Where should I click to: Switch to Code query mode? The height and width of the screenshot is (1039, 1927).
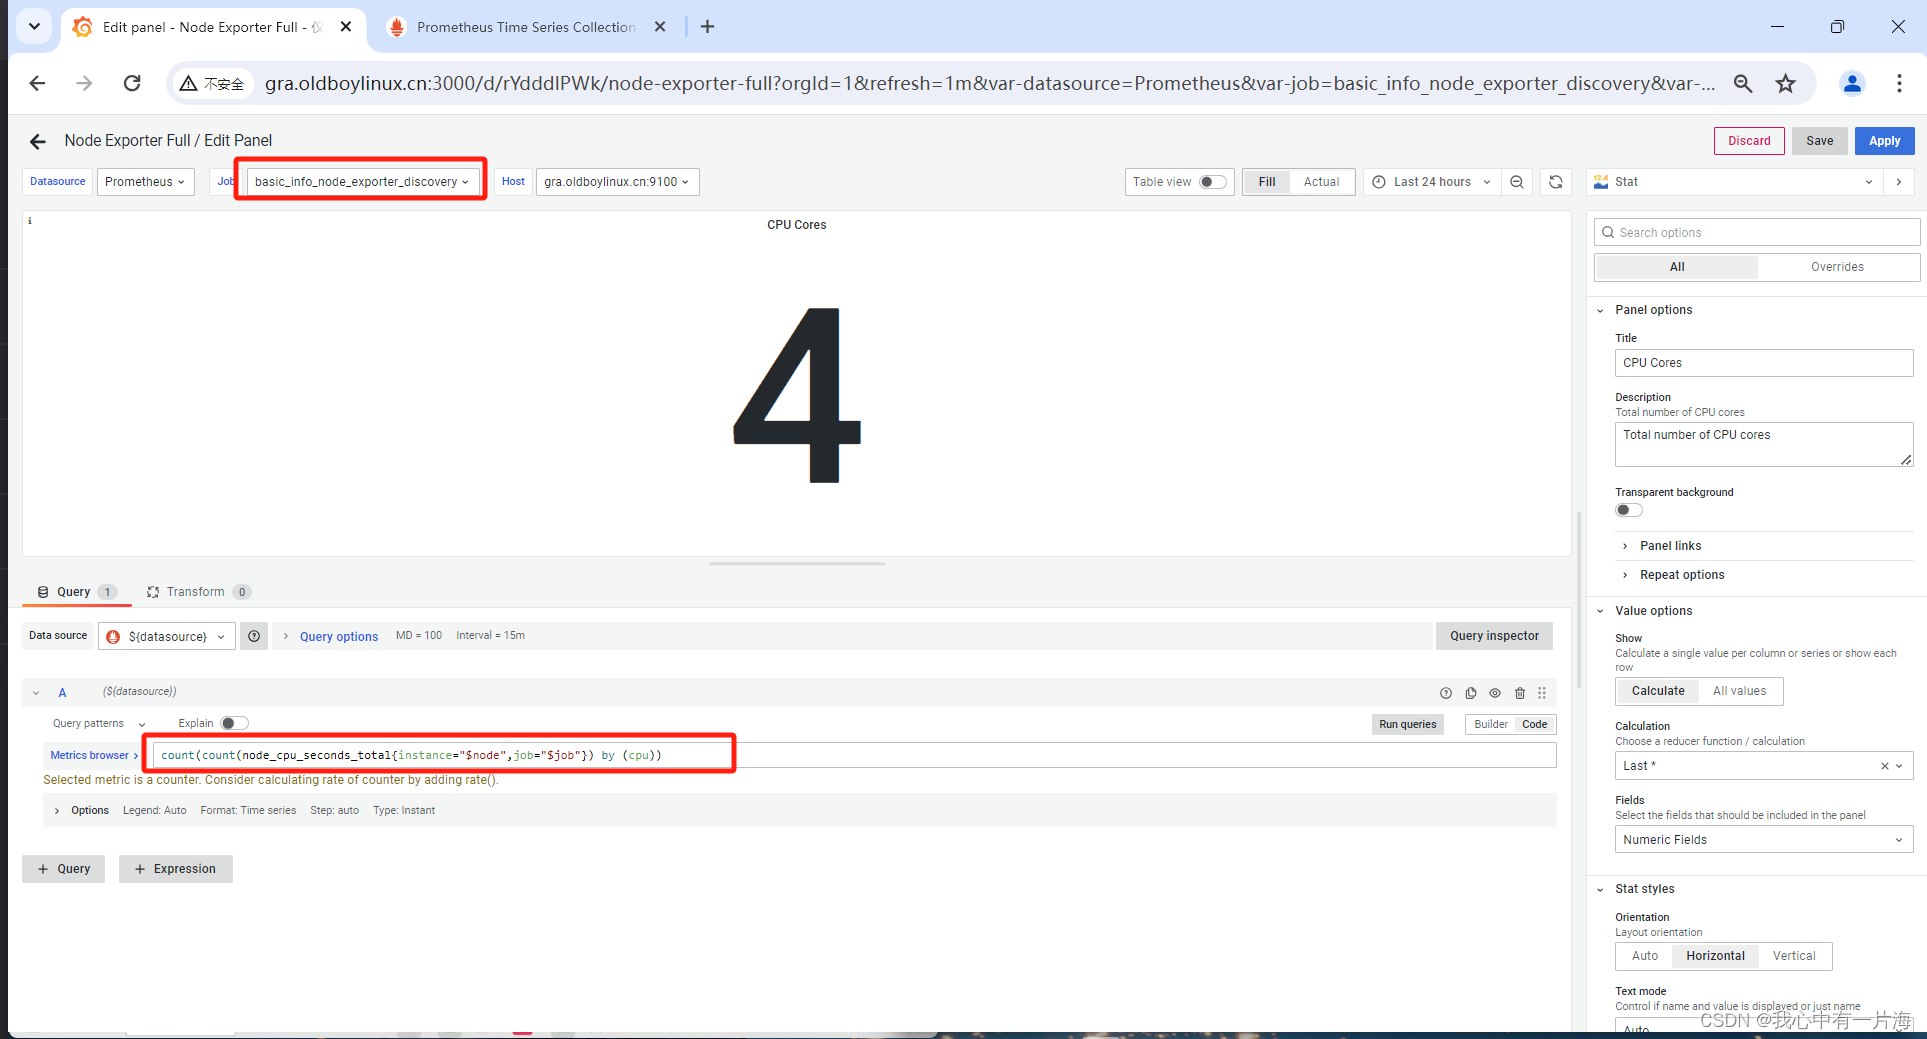tap(1534, 725)
